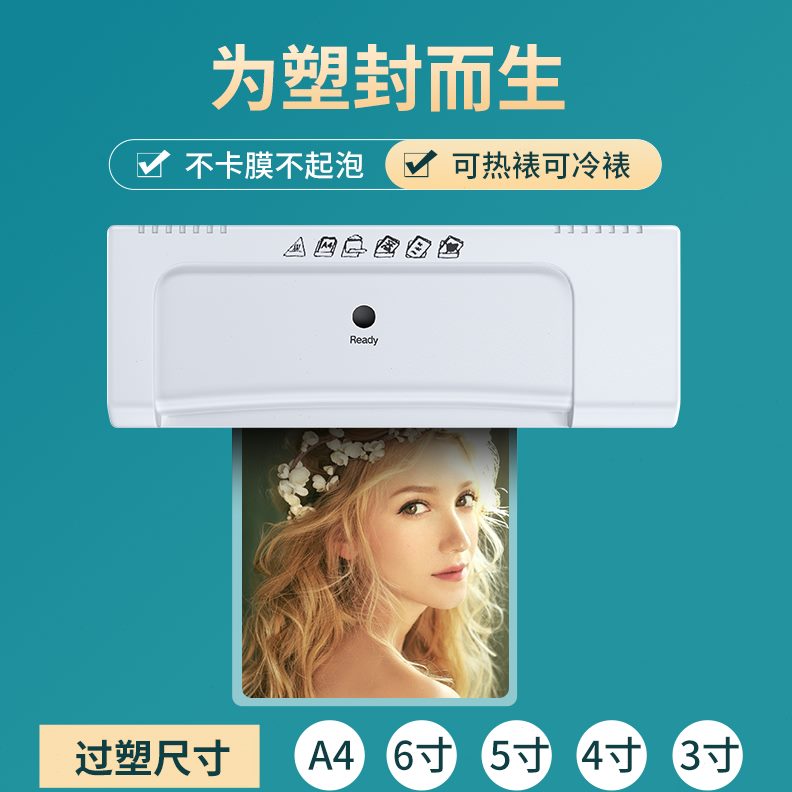Toggle the 可热裱可冷裱 checkbox
The height and width of the screenshot is (792, 792).
(x=419, y=164)
